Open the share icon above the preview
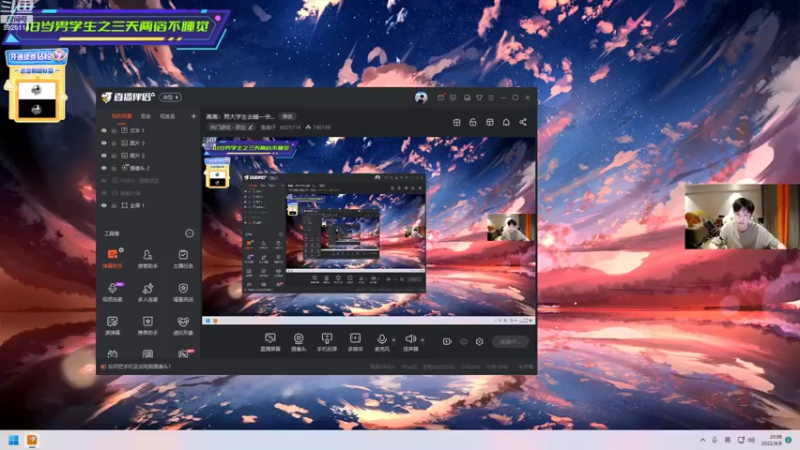The width and height of the screenshot is (800, 450). (523, 122)
